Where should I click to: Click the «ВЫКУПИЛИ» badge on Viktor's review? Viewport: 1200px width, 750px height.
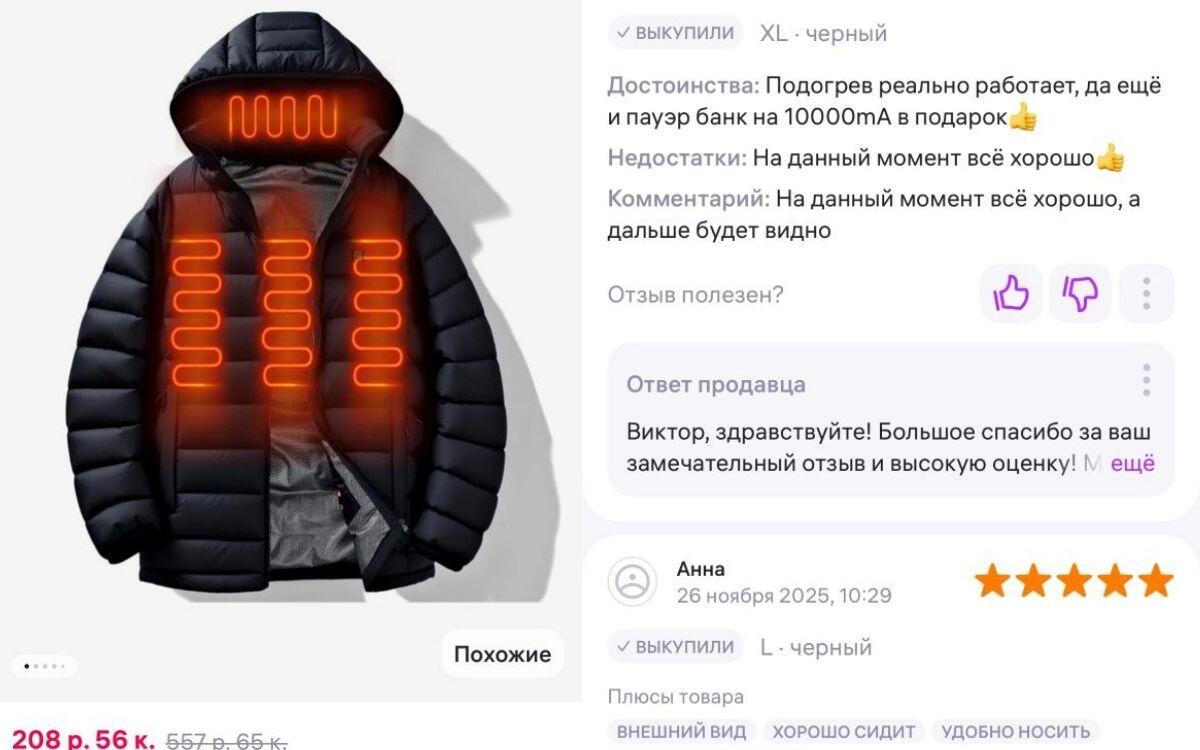(x=675, y=33)
